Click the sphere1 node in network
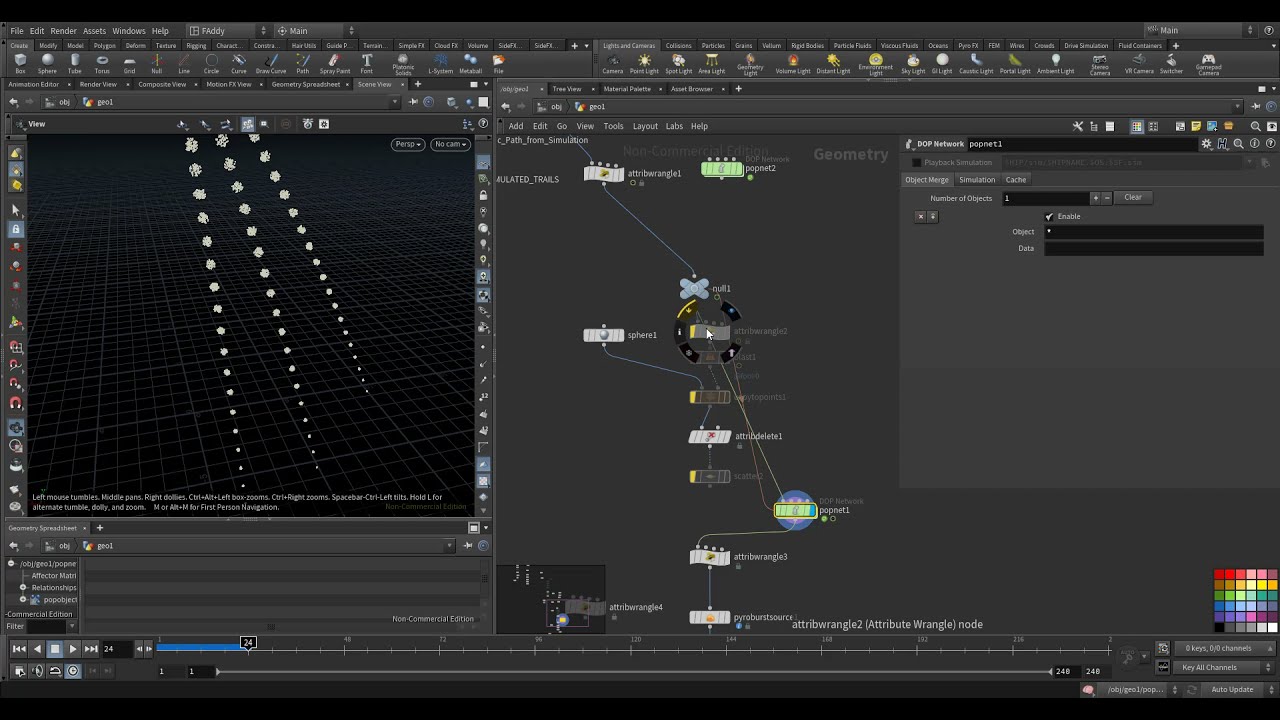The width and height of the screenshot is (1280, 720). [604, 335]
